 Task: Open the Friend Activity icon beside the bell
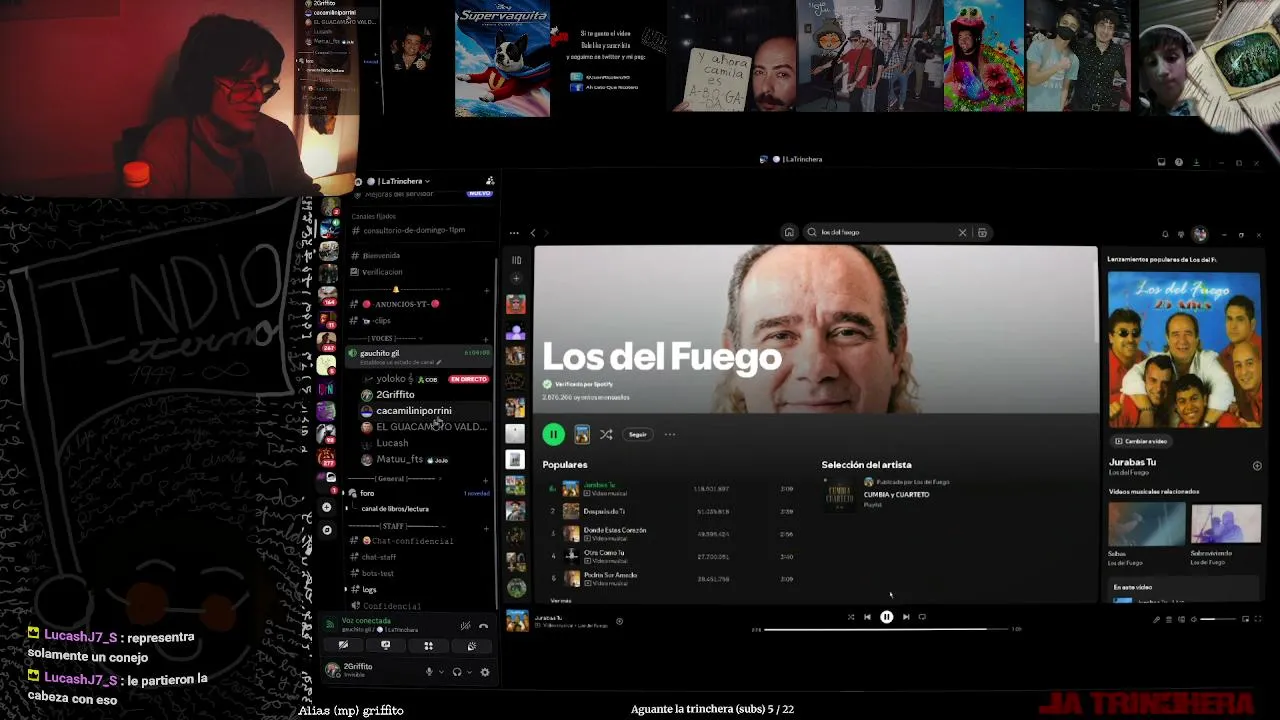[1181, 234]
